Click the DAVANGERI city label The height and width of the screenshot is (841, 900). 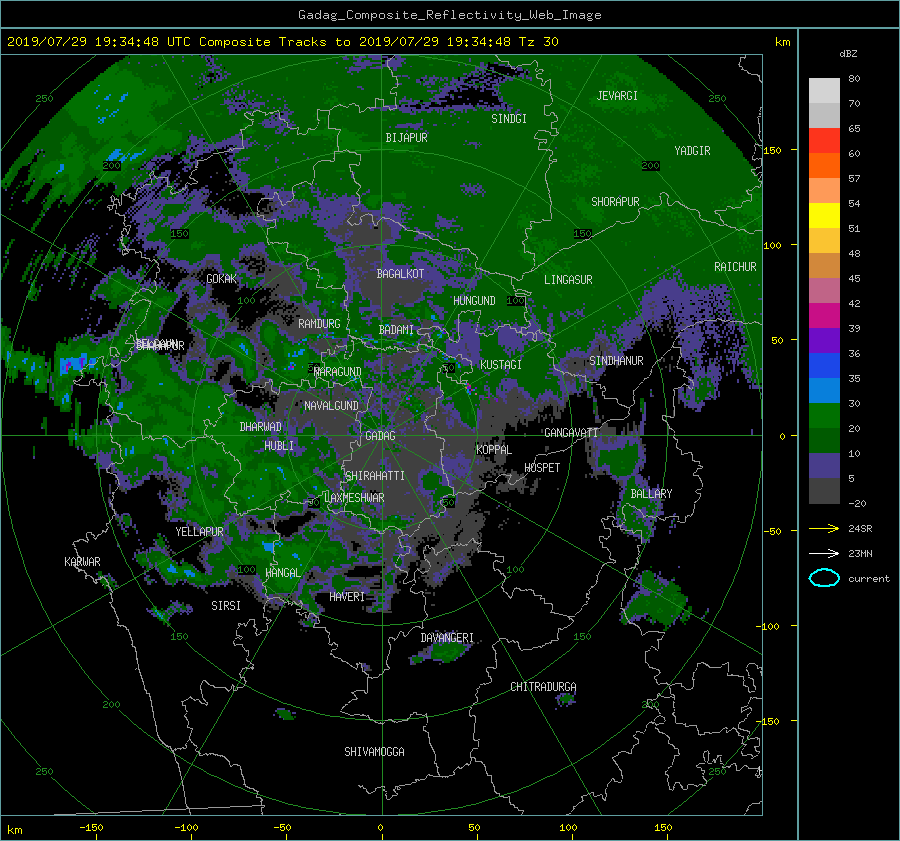pyautogui.click(x=447, y=638)
